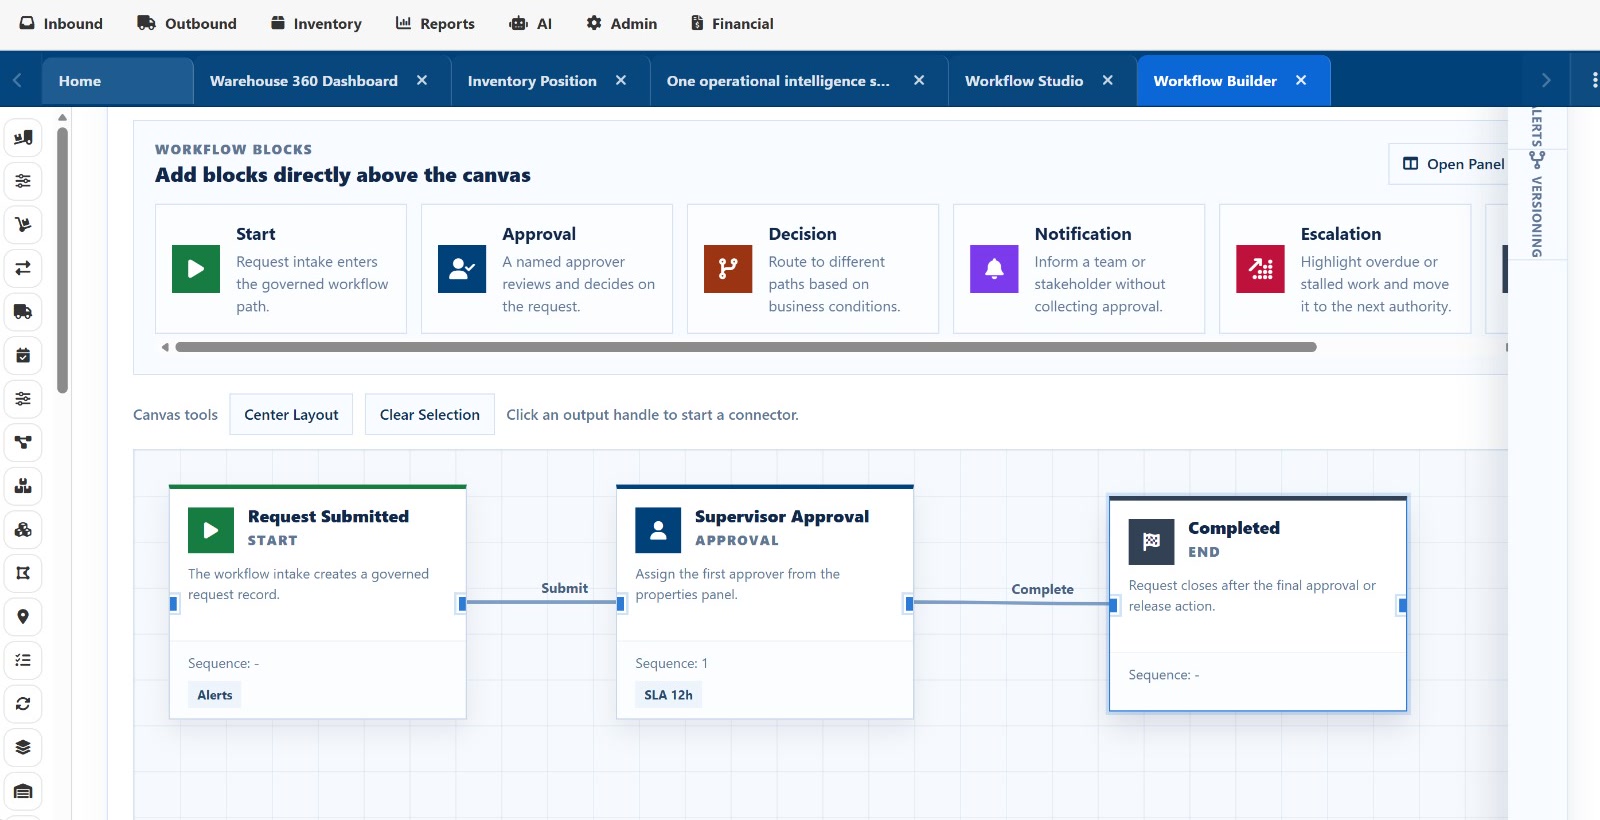This screenshot has height=820, width=1600.
Task: Click the Clear Selection button
Action: 430,414
